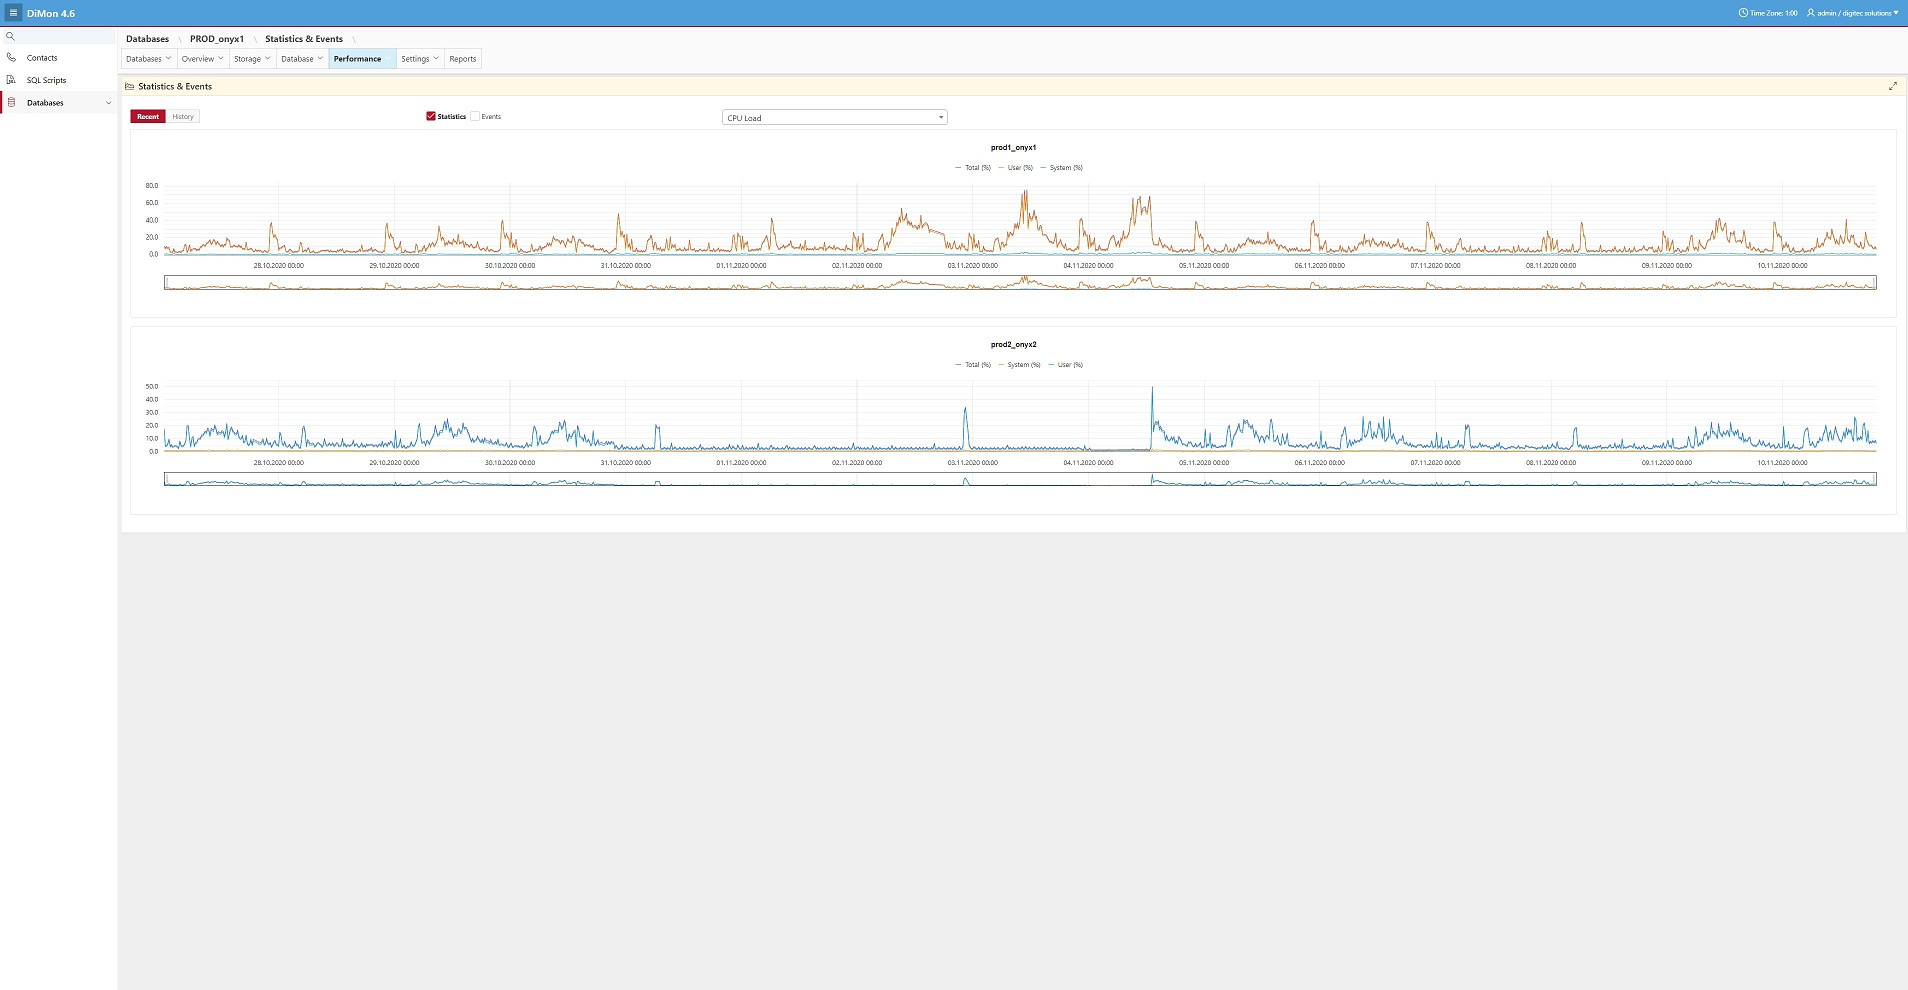
Task: Toggle User (%) series in prod1_onyx1 legend
Action: (1019, 168)
